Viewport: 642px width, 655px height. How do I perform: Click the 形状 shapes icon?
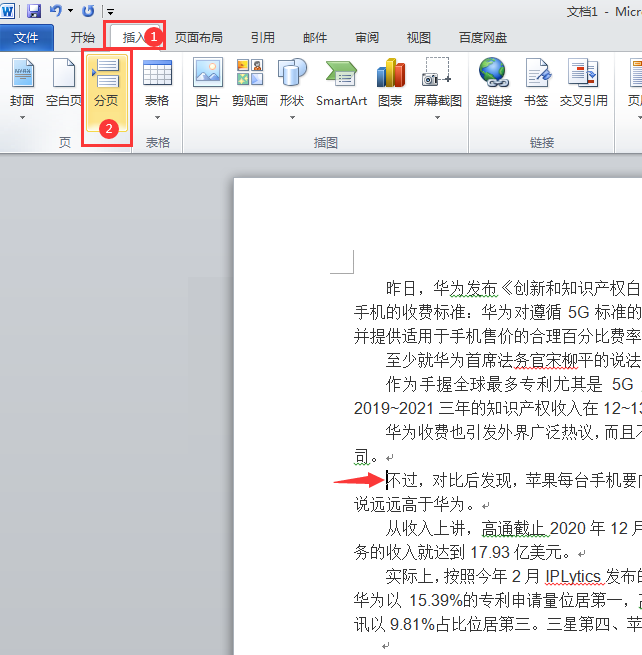(292, 73)
